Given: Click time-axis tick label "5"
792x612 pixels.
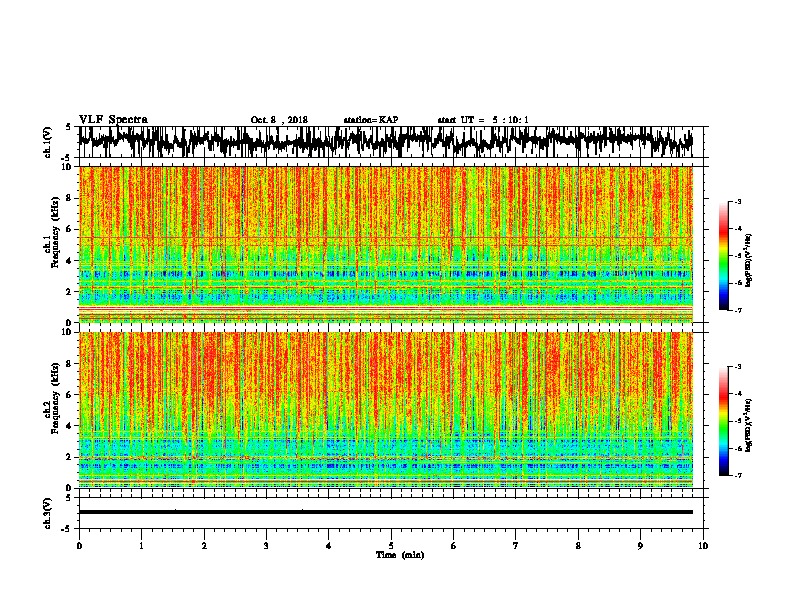Looking at the screenshot, I should click(x=391, y=545).
